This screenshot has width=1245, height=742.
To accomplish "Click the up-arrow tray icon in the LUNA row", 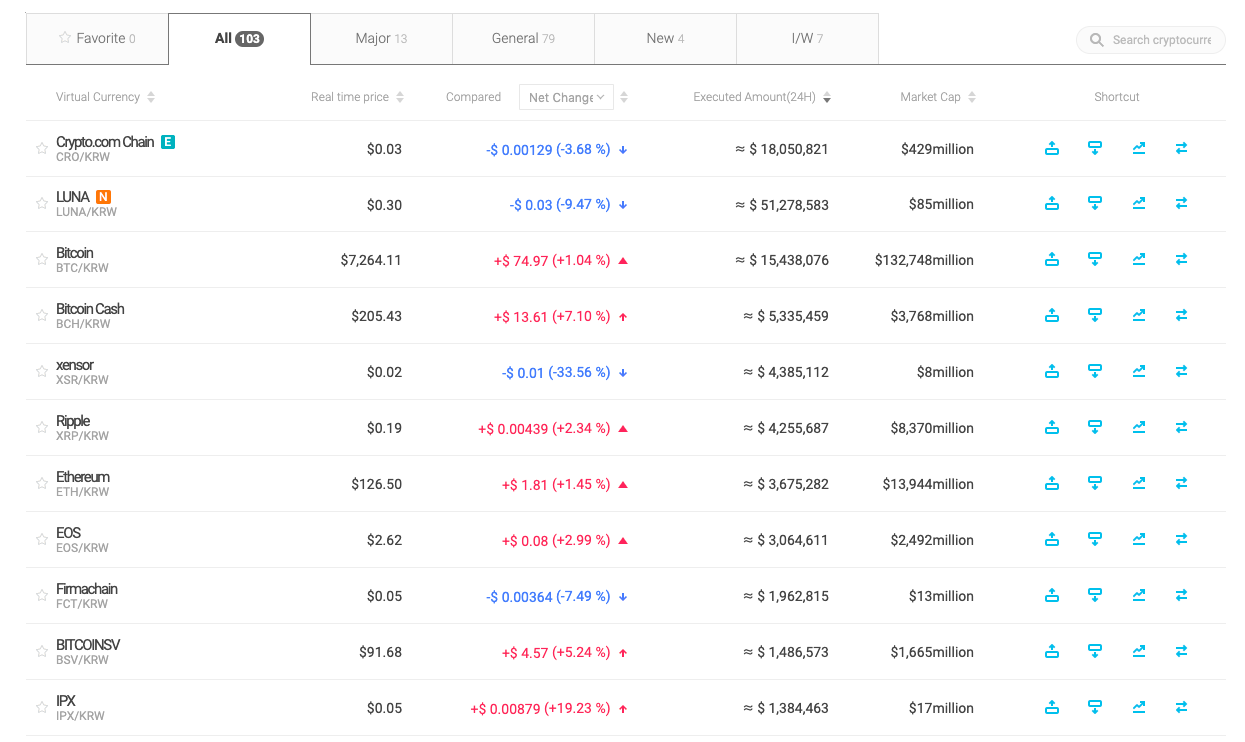I will 1052,203.
